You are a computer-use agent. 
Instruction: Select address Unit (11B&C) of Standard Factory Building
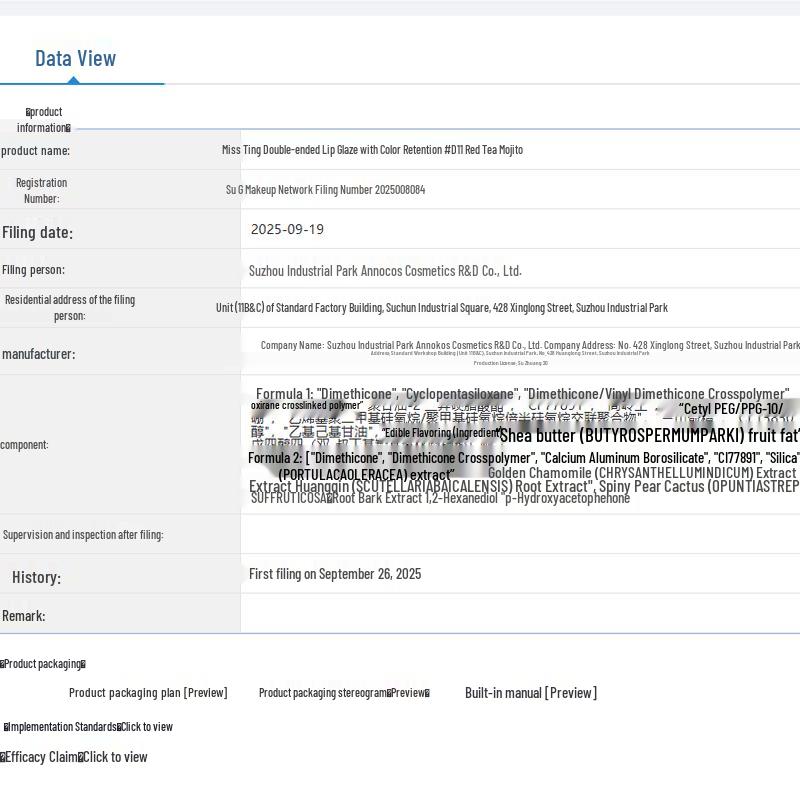point(442,308)
